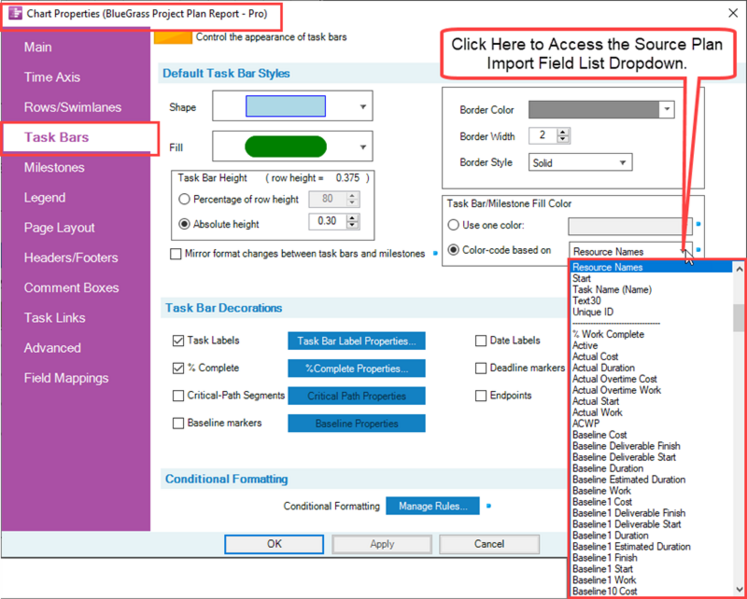Screen dimensions: 747x599
Task: Switch to the Main tab
Action: pos(38,47)
